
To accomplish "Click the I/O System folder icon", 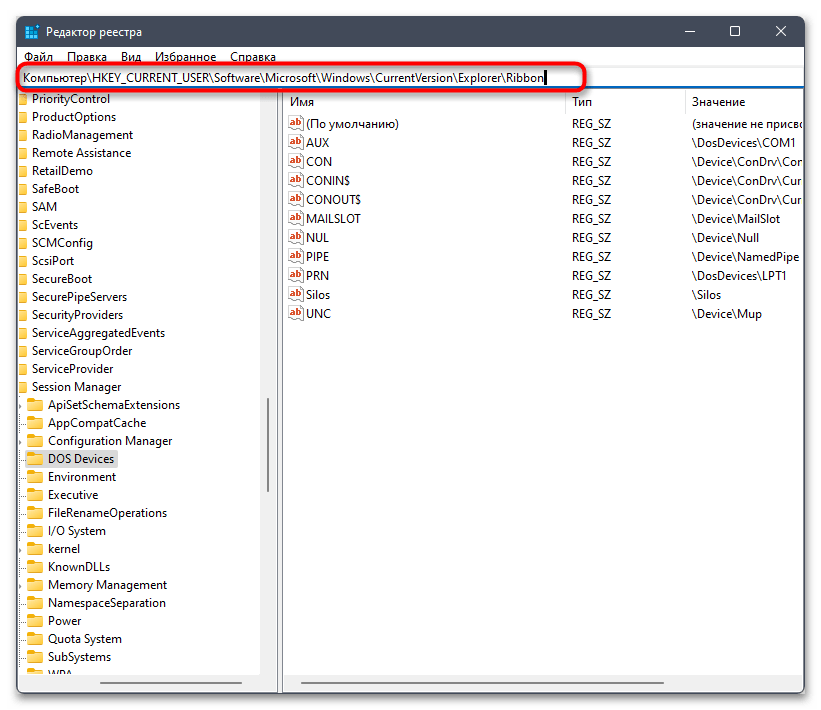I will tap(35, 530).
